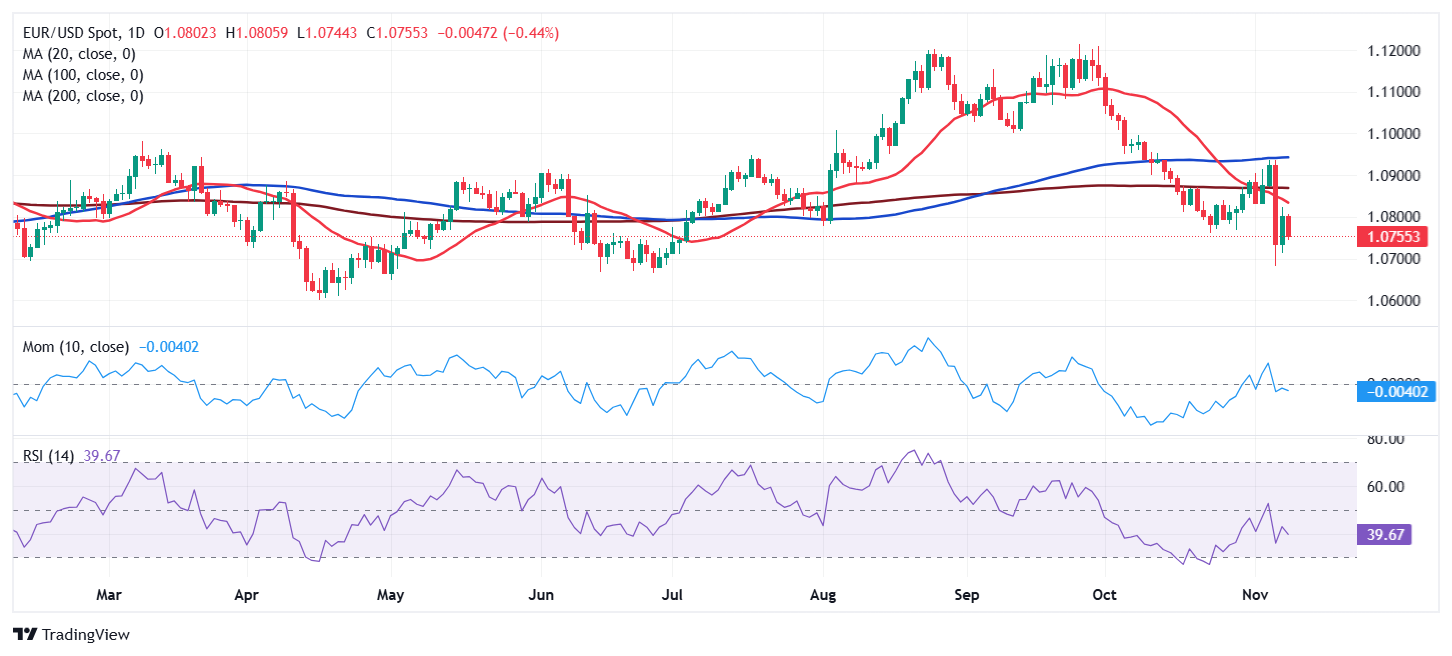Click the TradingView logo icon
The image size is (1452, 656).
coord(24,634)
